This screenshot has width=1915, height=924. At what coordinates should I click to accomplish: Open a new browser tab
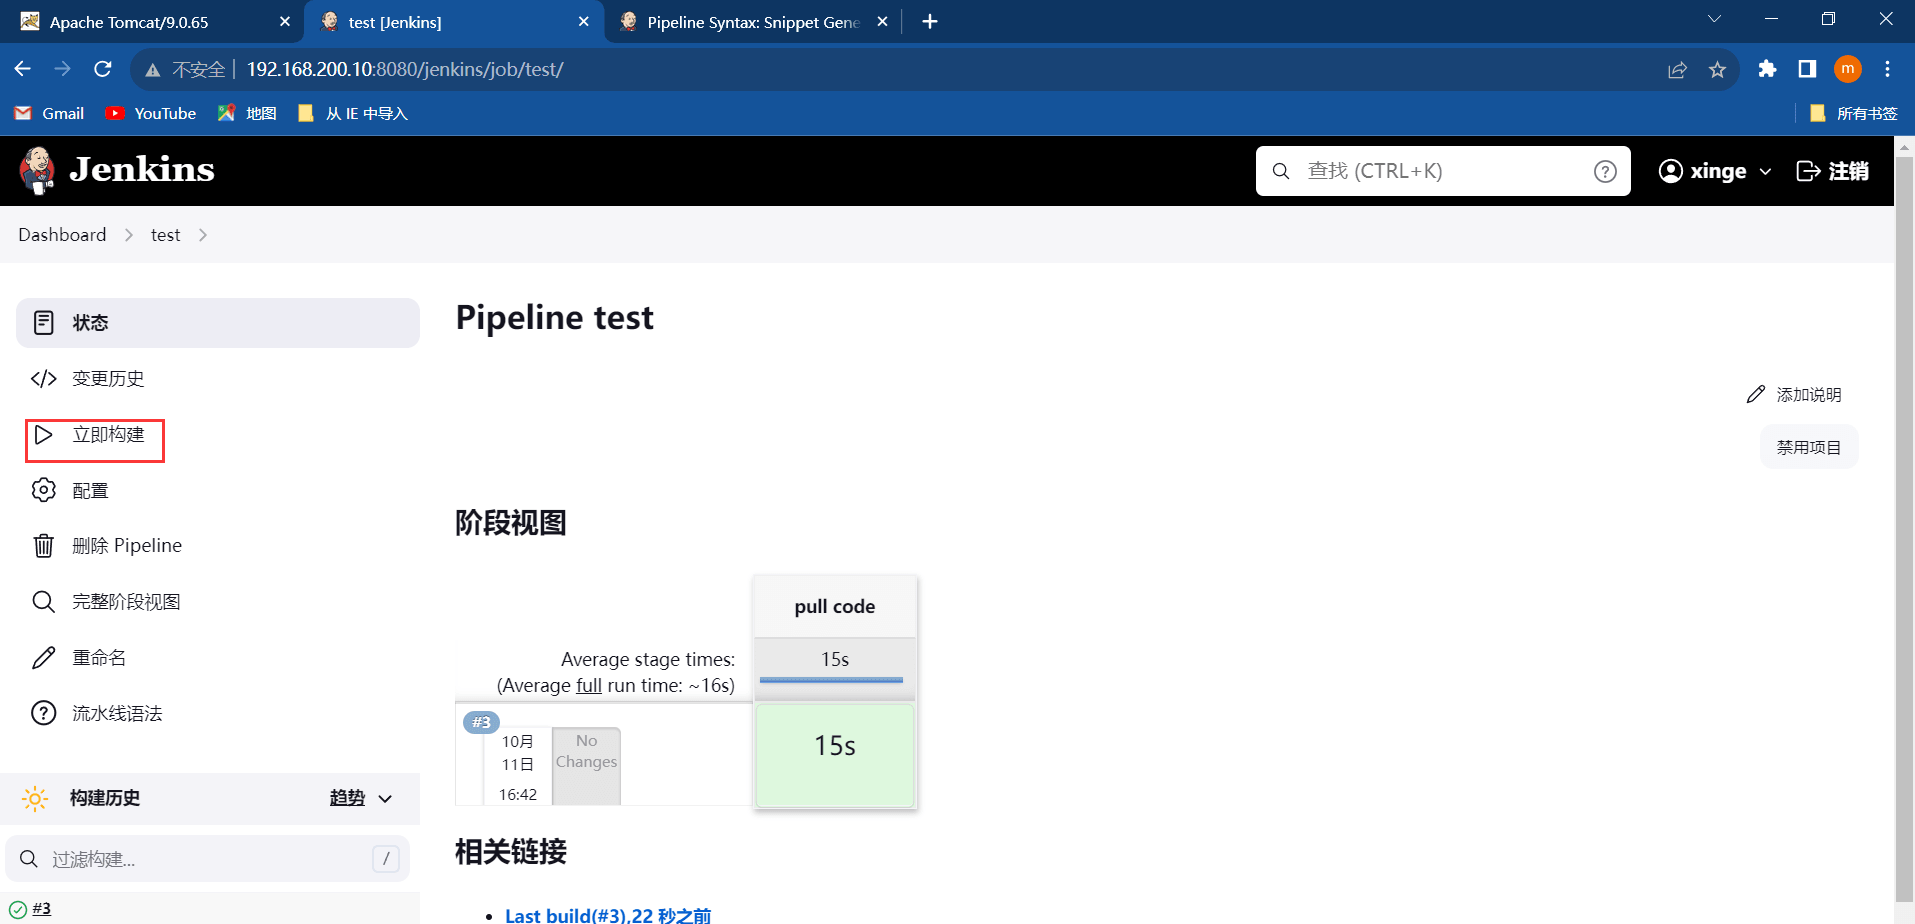pyautogui.click(x=930, y=22)
